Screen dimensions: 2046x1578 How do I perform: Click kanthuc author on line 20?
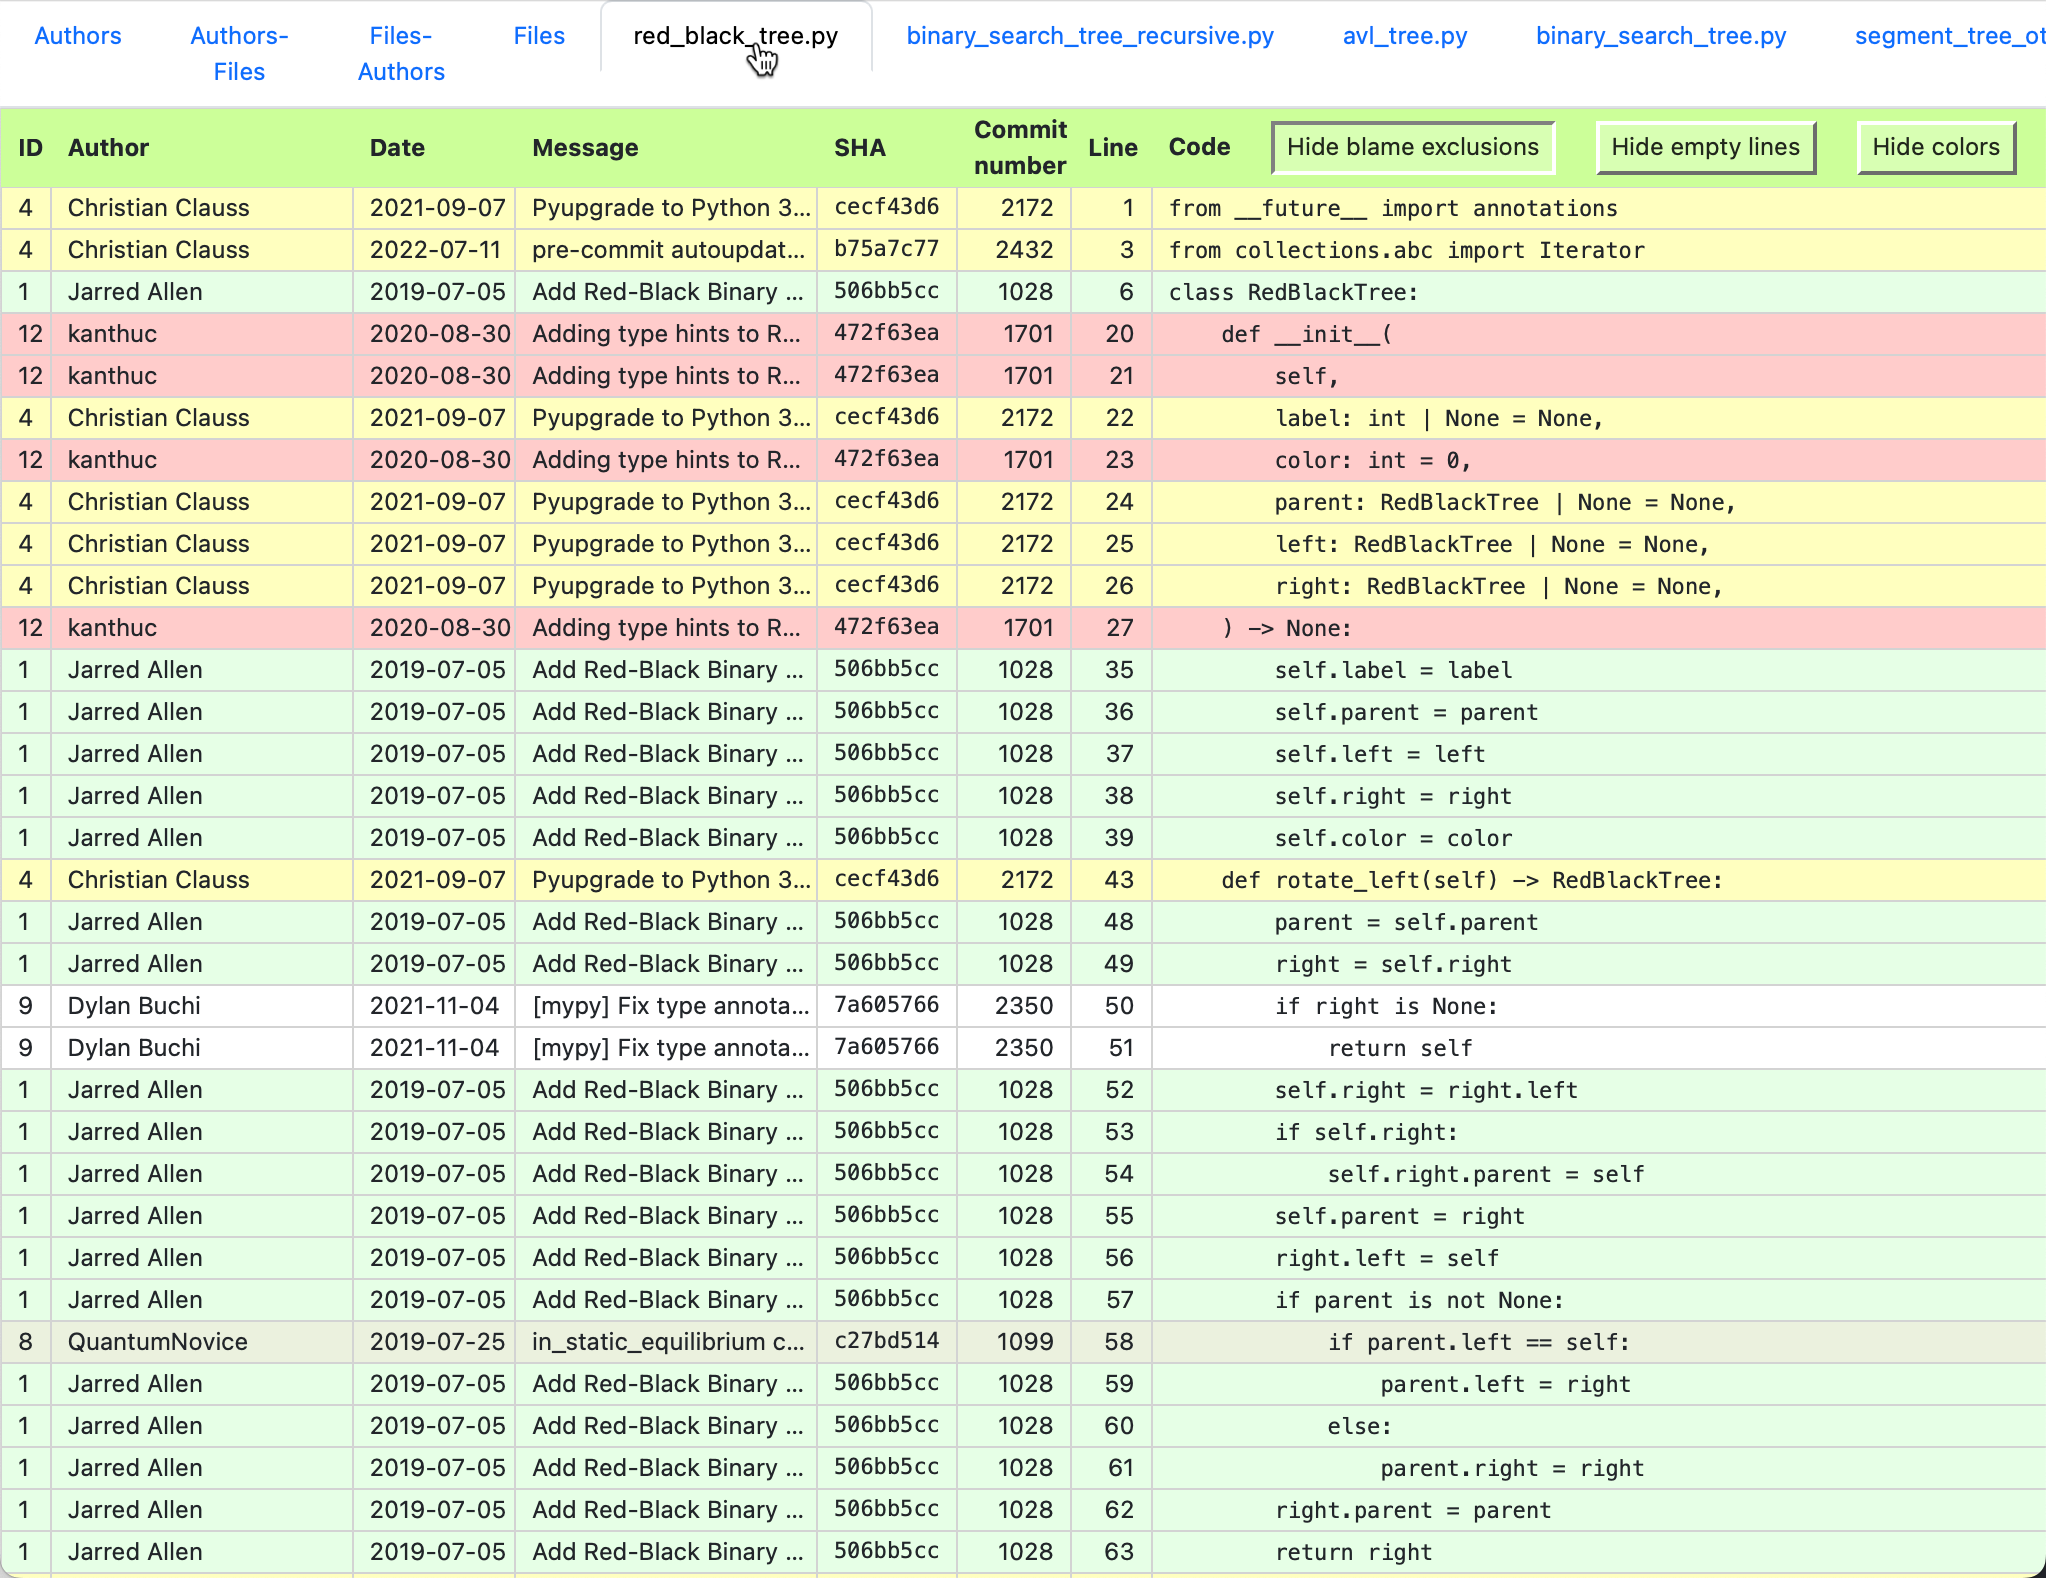pos(201,333)
